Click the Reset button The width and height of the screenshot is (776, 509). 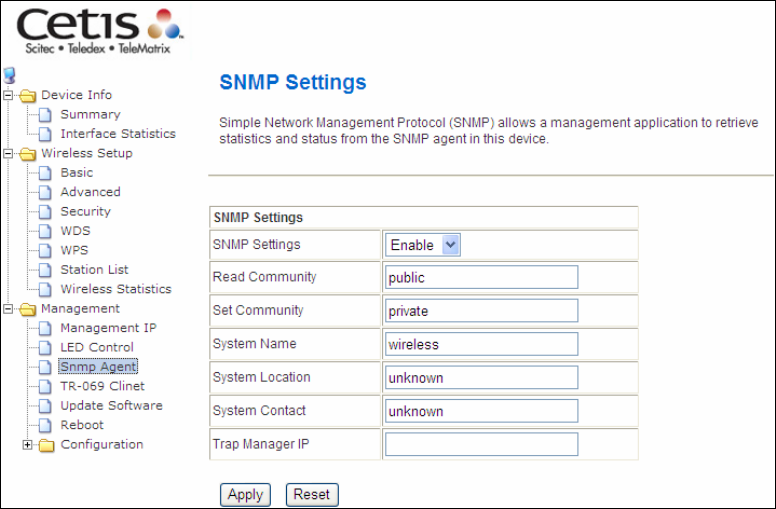pos(312,495)
